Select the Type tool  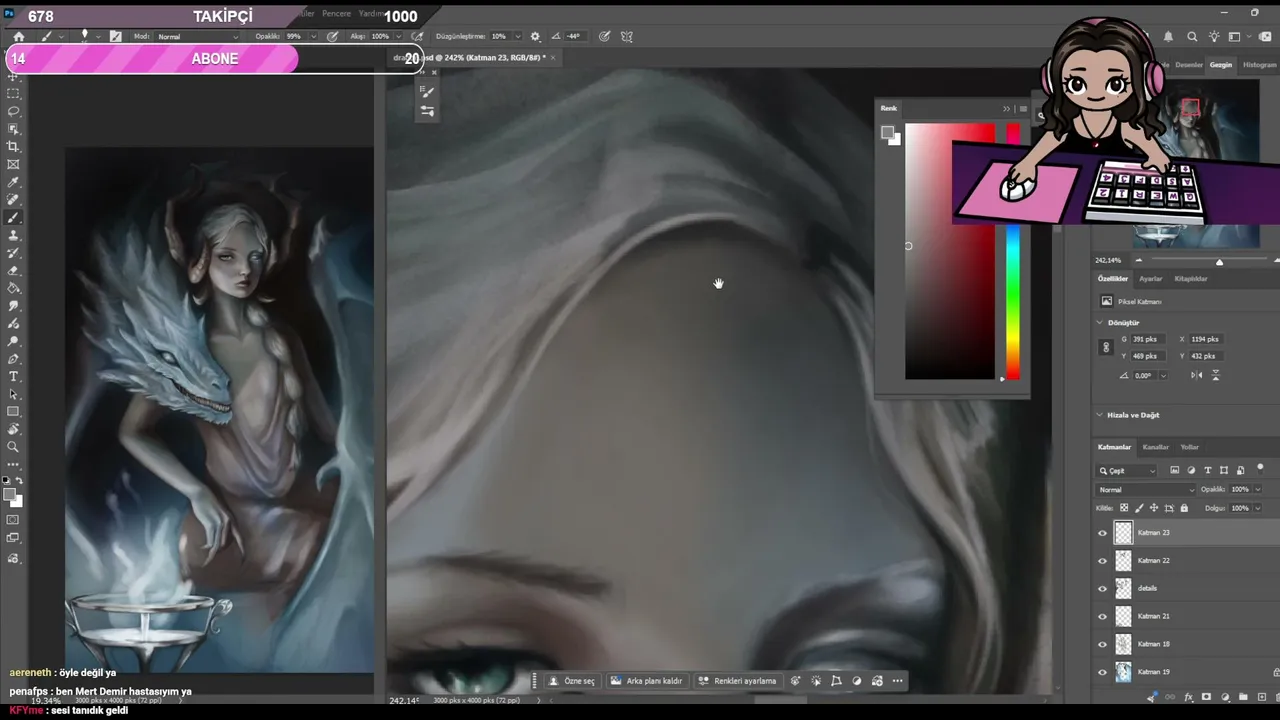click(14, 376)
